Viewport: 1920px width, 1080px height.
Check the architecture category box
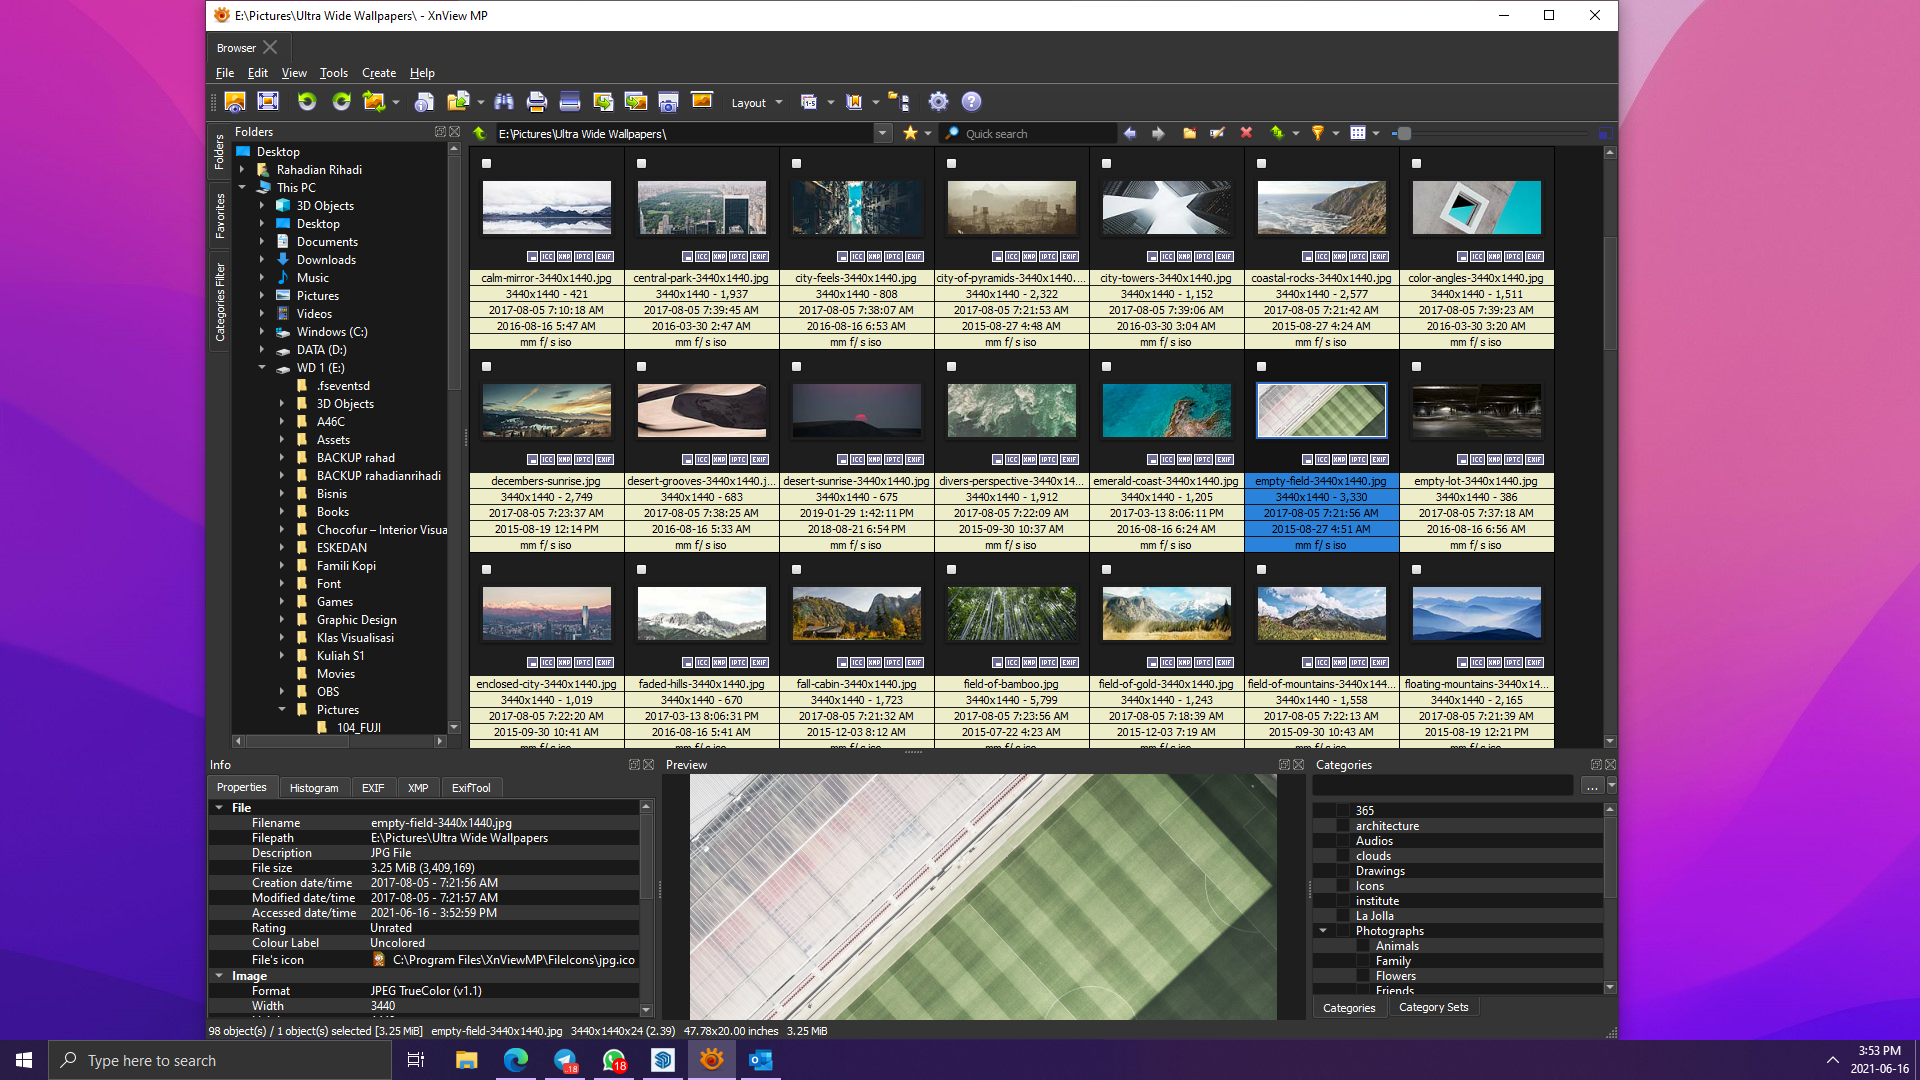(1343, 826)
